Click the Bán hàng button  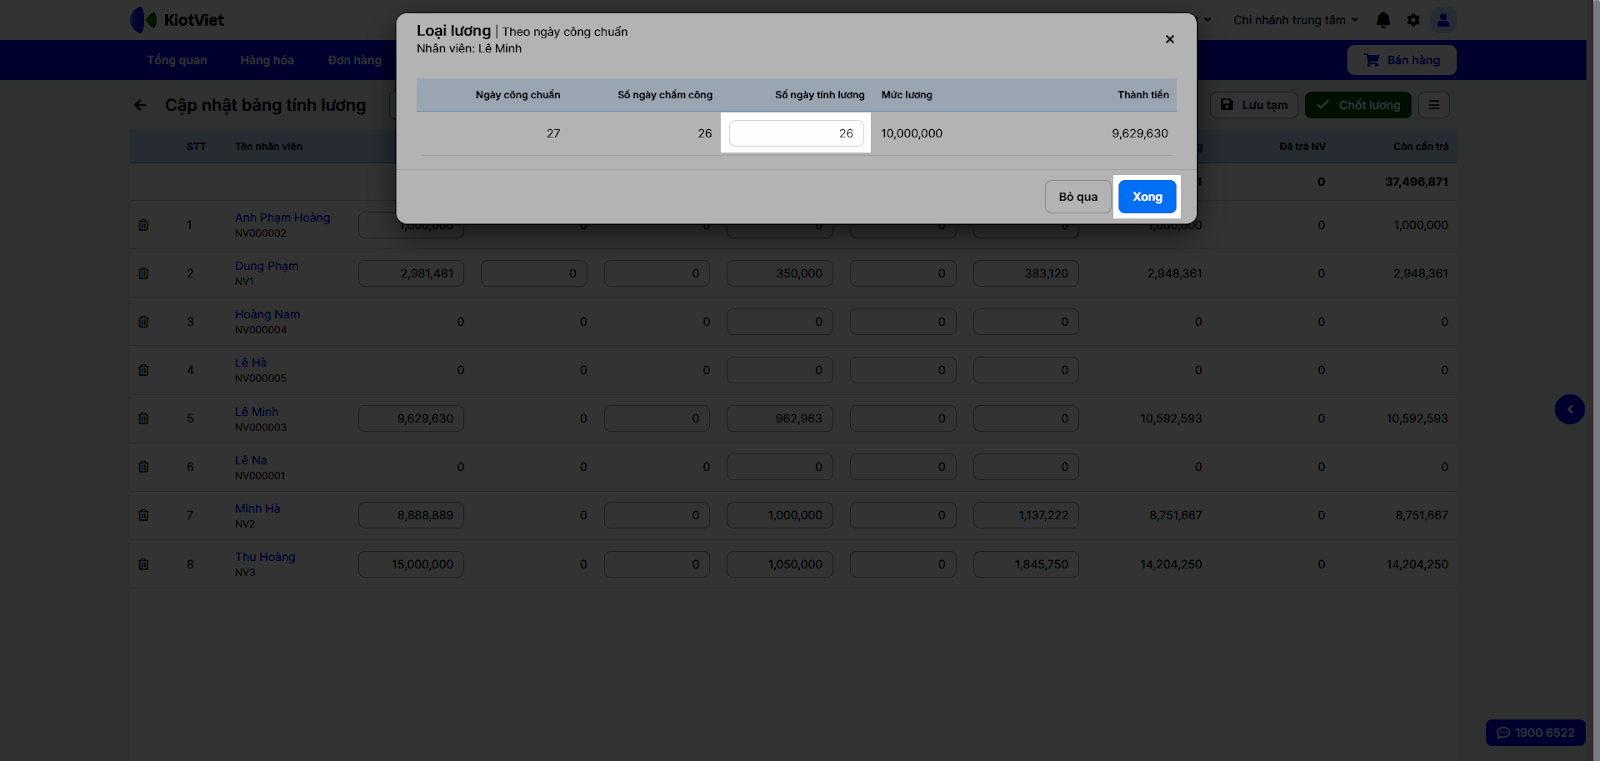1401,60
